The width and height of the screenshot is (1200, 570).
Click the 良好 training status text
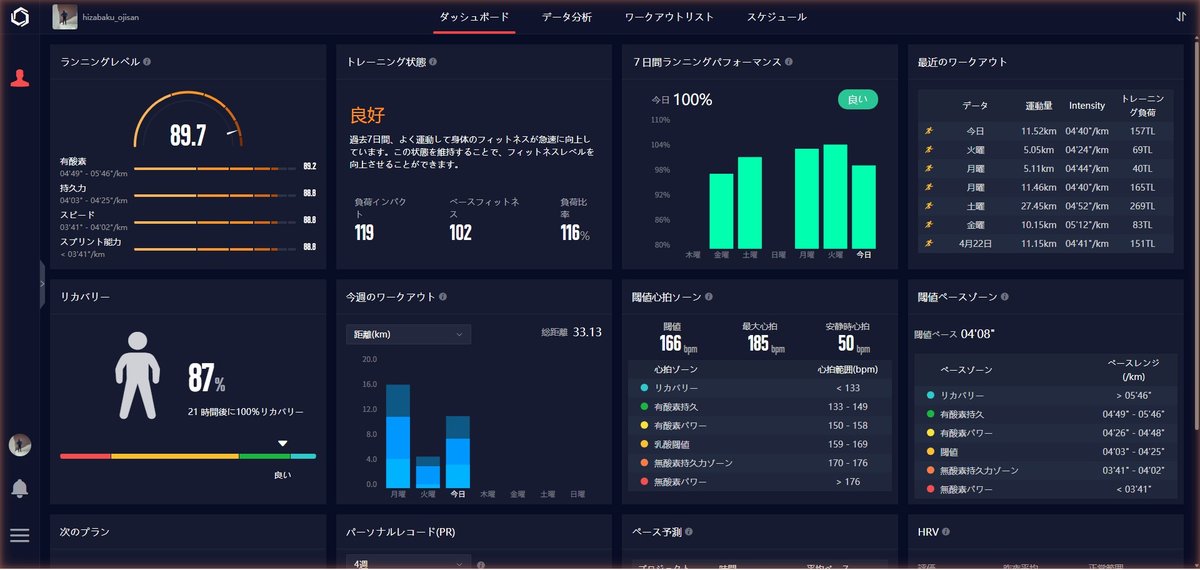[x=367, y=115]
